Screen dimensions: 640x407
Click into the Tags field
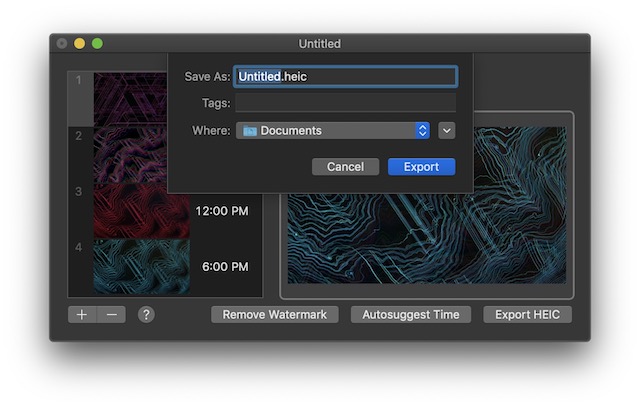point(345,103)
